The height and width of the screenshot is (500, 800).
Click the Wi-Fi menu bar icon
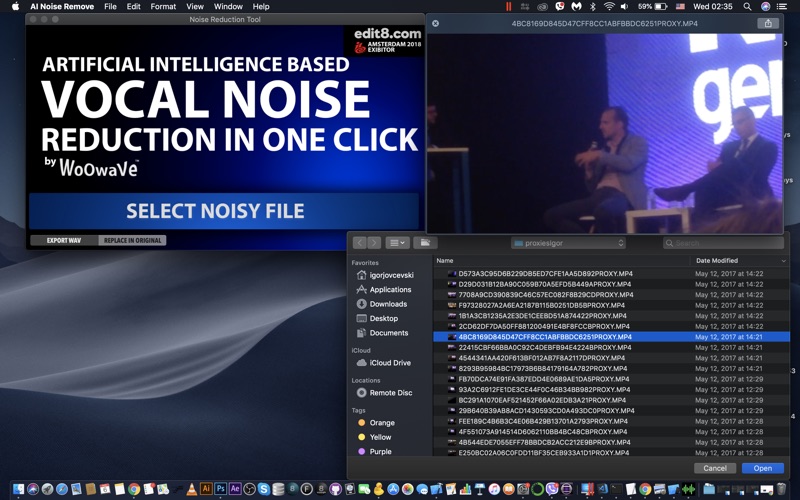tap(609, 7)
